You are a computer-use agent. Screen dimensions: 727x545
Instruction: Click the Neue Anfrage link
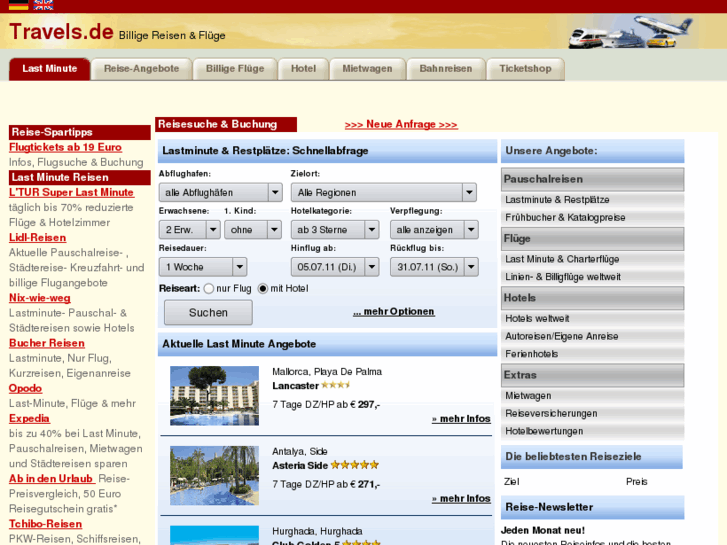(401, 124)
